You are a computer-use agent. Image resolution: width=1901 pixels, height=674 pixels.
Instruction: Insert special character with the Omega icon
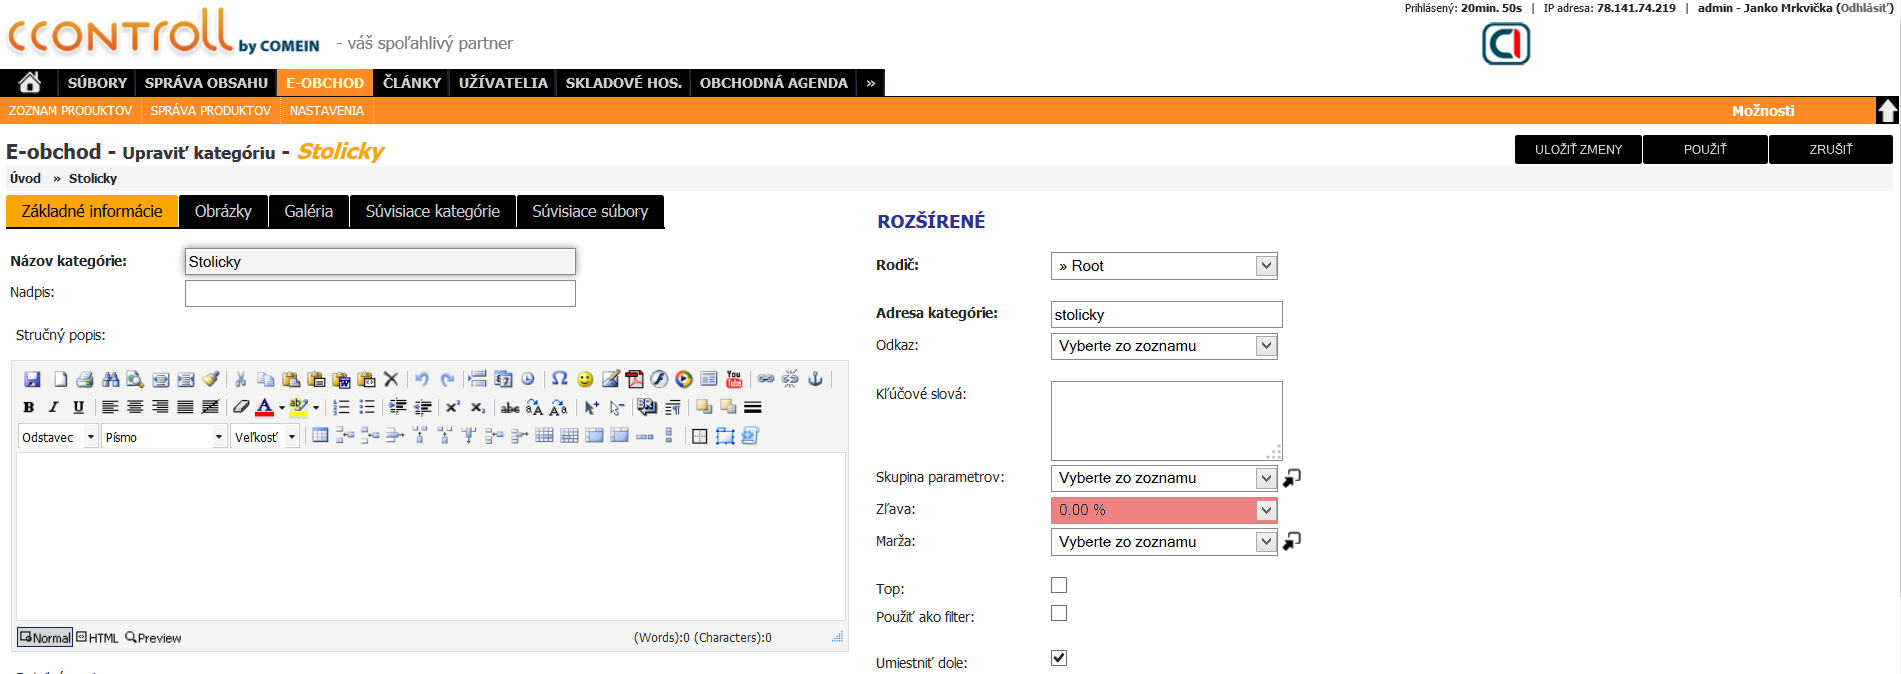click(x=560, y=380)
